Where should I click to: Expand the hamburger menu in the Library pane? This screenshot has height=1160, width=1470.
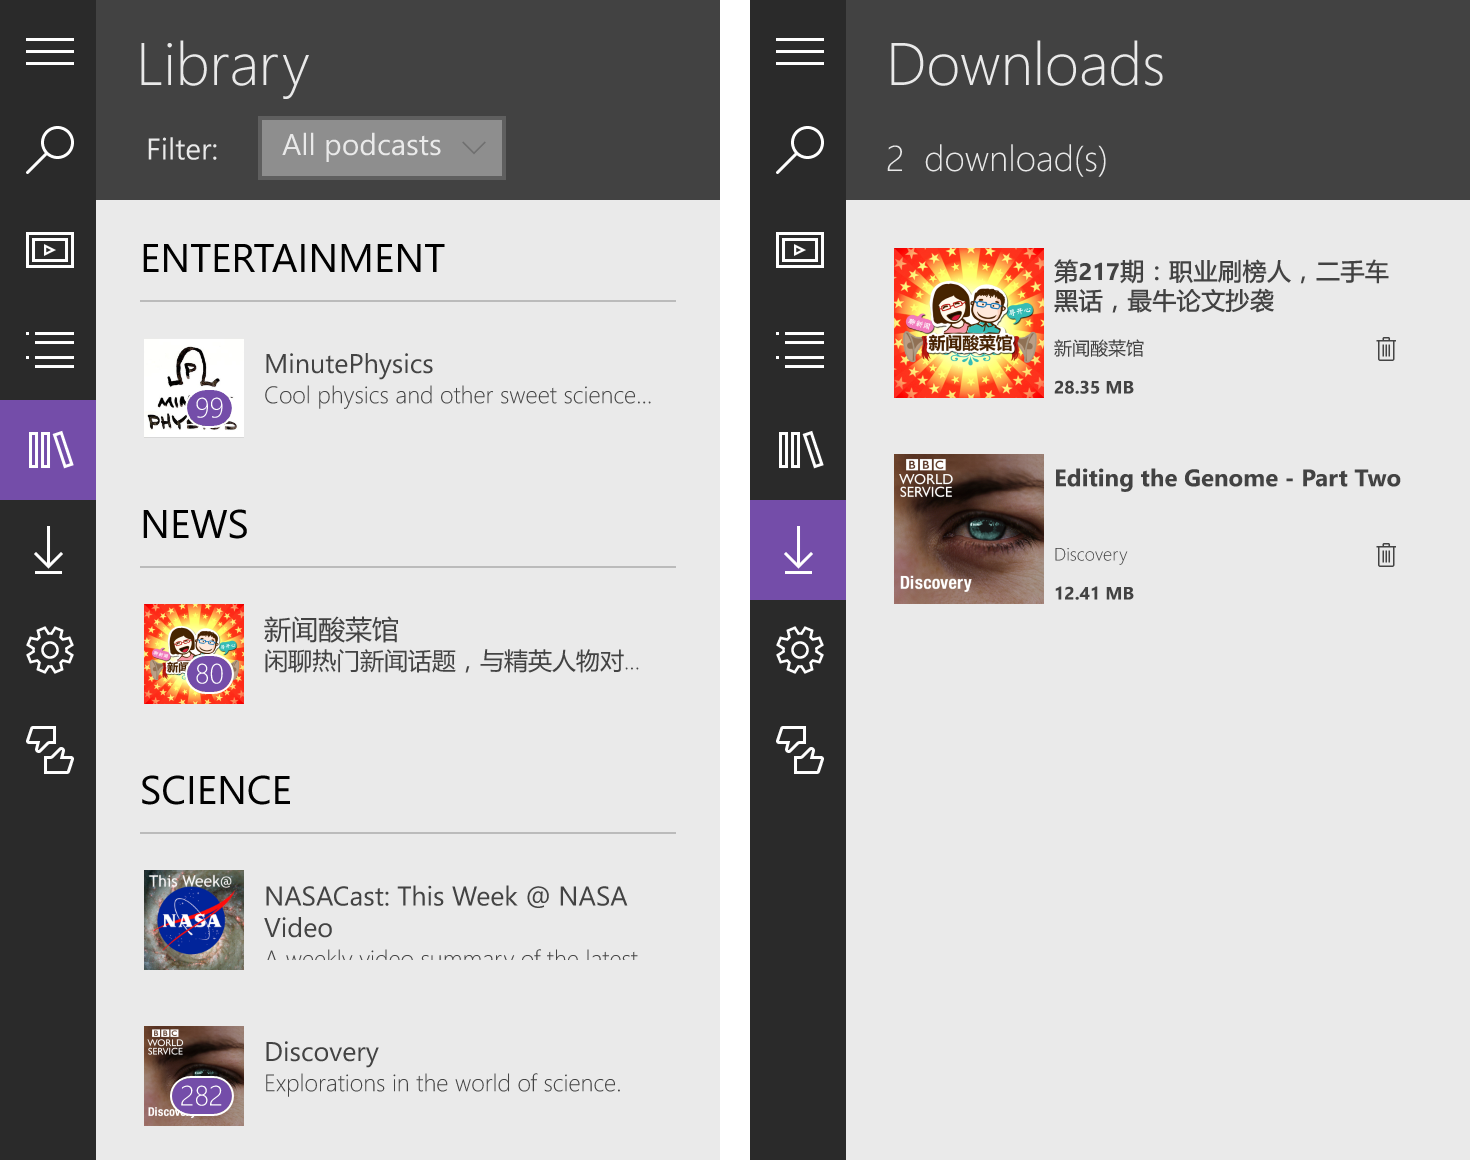(x=50, y=50)
